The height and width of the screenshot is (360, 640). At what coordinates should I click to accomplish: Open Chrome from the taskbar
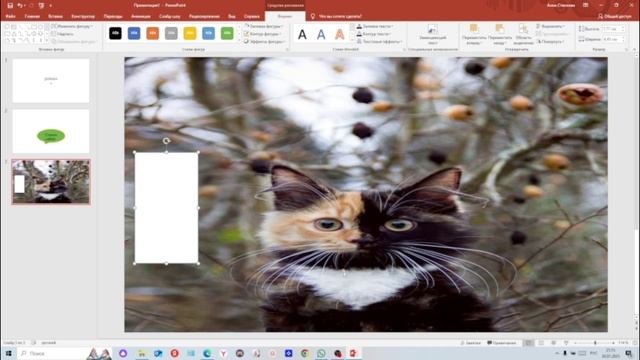305,353
